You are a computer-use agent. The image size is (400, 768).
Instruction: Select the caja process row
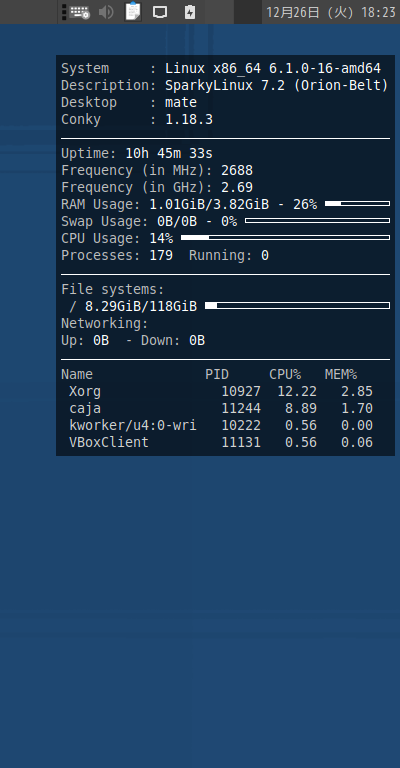tap(221, 408)
